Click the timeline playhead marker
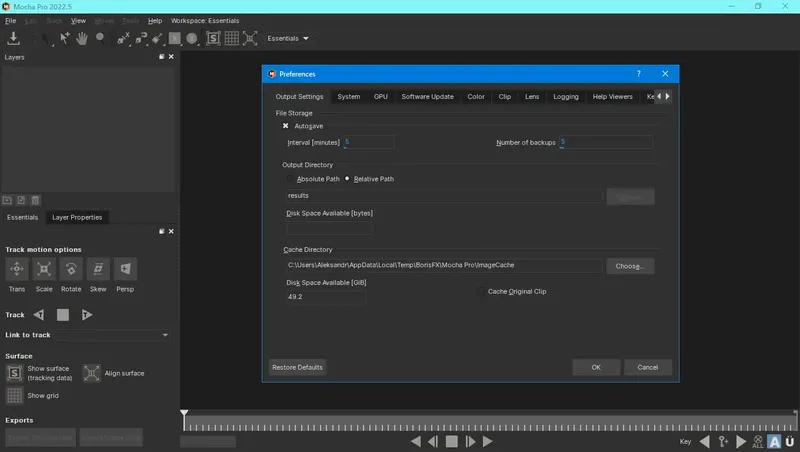Screen dimensions: 800x452 pos(184,413)
